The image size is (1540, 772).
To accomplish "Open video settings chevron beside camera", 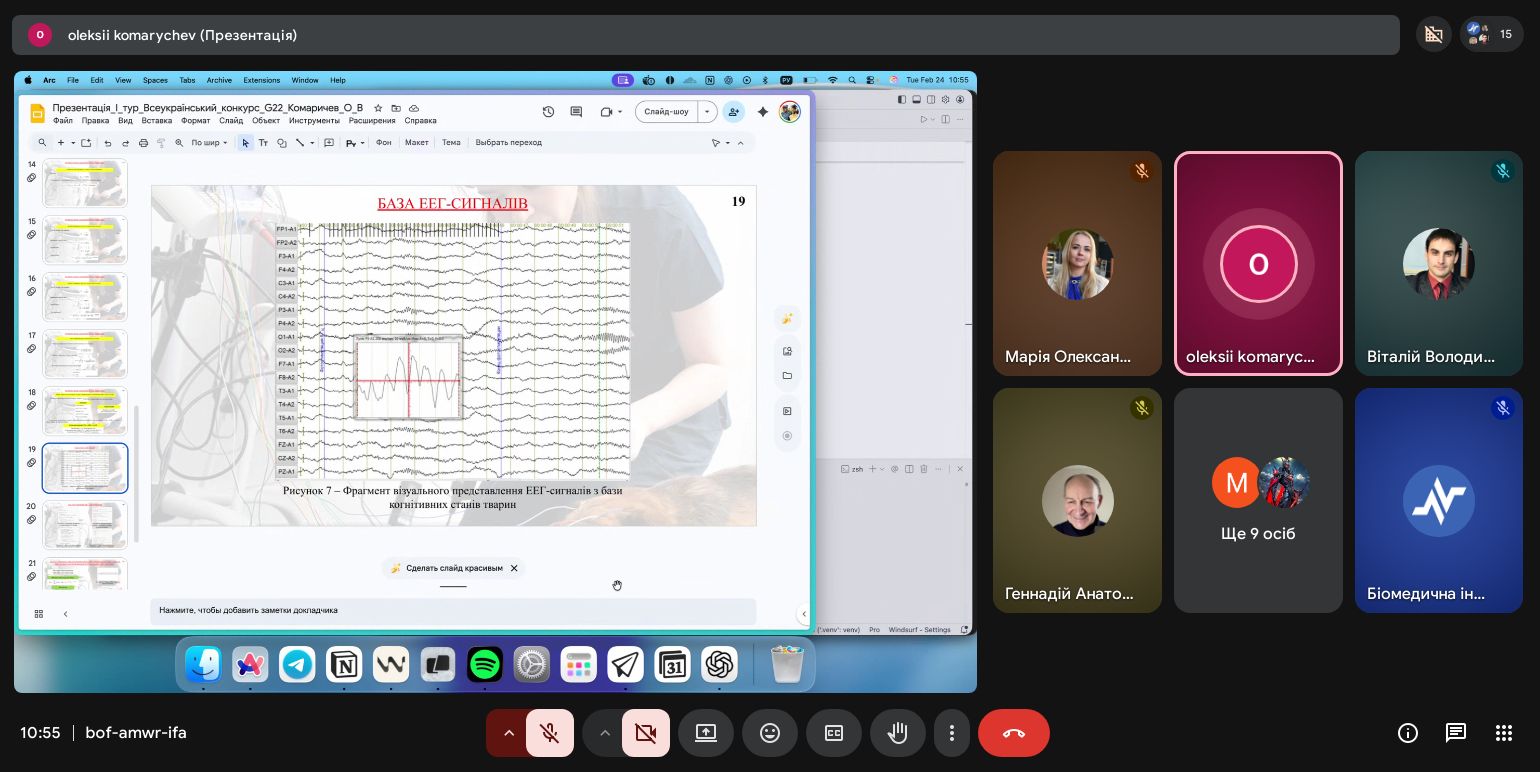I will [604, 733].
